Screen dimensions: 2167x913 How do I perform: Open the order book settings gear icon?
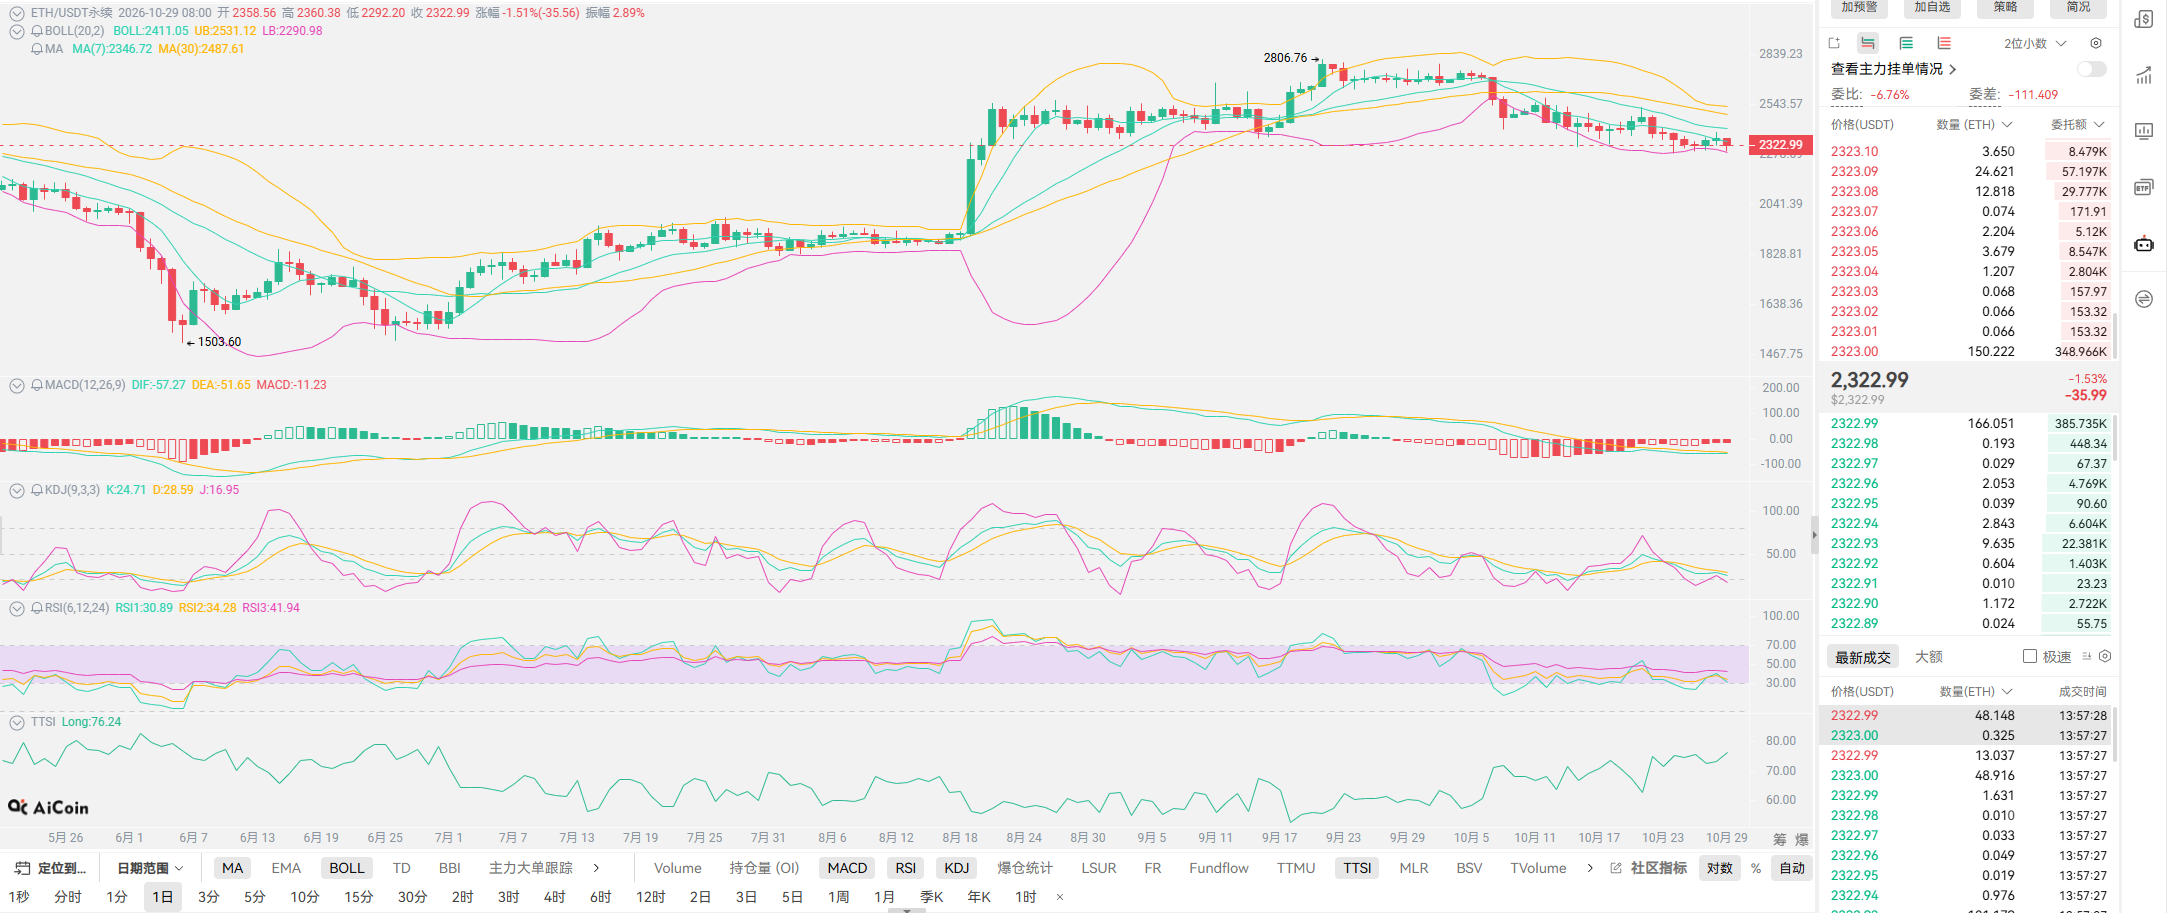pyautogui.click(x=2096, y=43)
